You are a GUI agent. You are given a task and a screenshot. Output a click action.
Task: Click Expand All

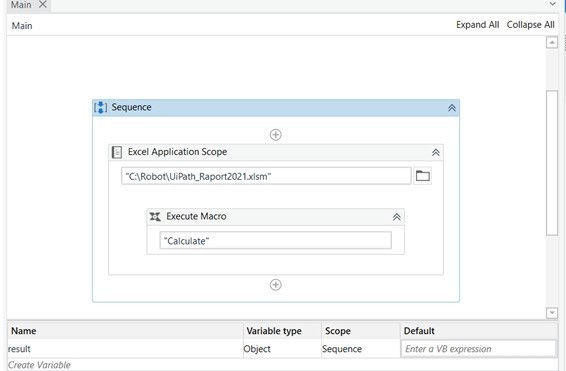coord(477,25)
